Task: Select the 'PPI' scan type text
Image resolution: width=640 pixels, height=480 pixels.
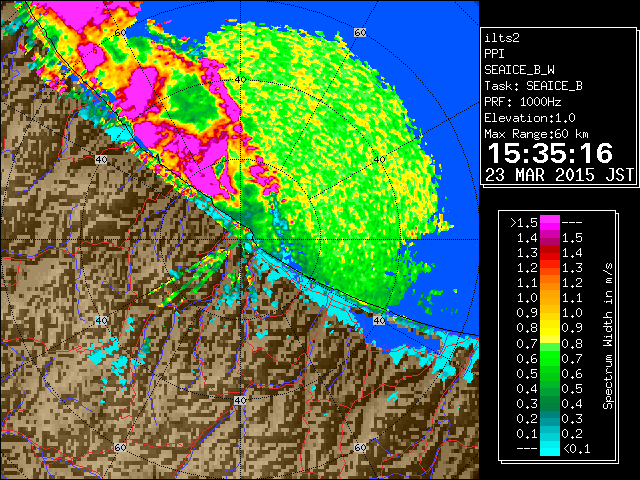Action: click(x=494, y=54)
